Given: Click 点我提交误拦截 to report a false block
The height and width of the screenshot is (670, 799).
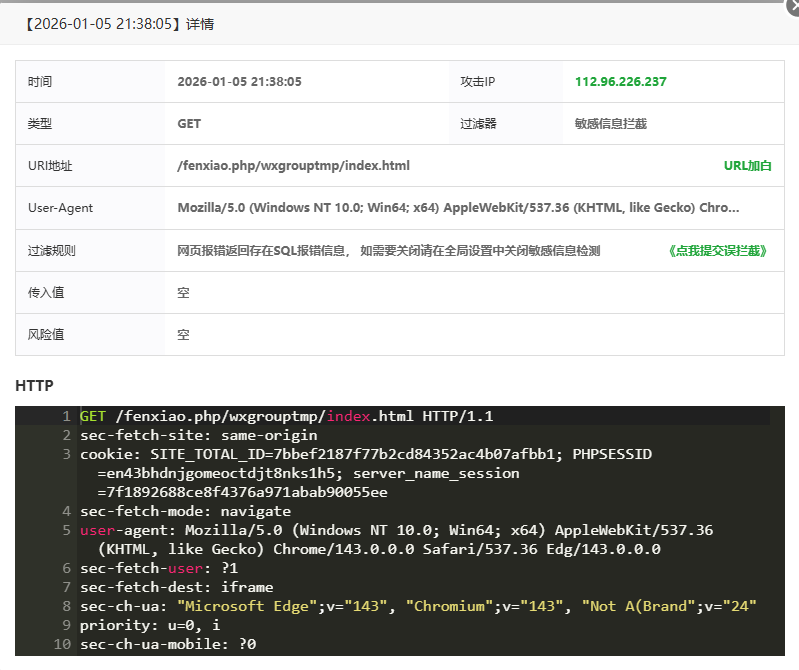Looking at the screenshot, I should coord(717,251).
